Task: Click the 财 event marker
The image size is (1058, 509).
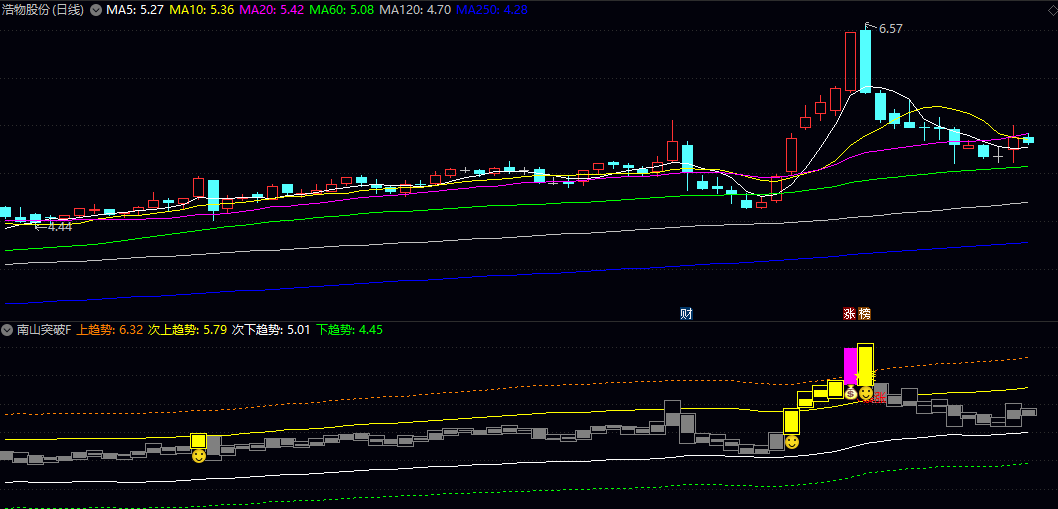Action: [x=687, y=314]
